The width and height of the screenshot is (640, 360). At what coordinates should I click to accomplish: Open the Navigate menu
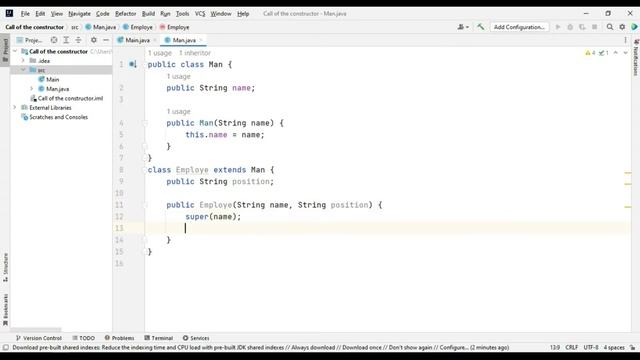coord(79,13)
